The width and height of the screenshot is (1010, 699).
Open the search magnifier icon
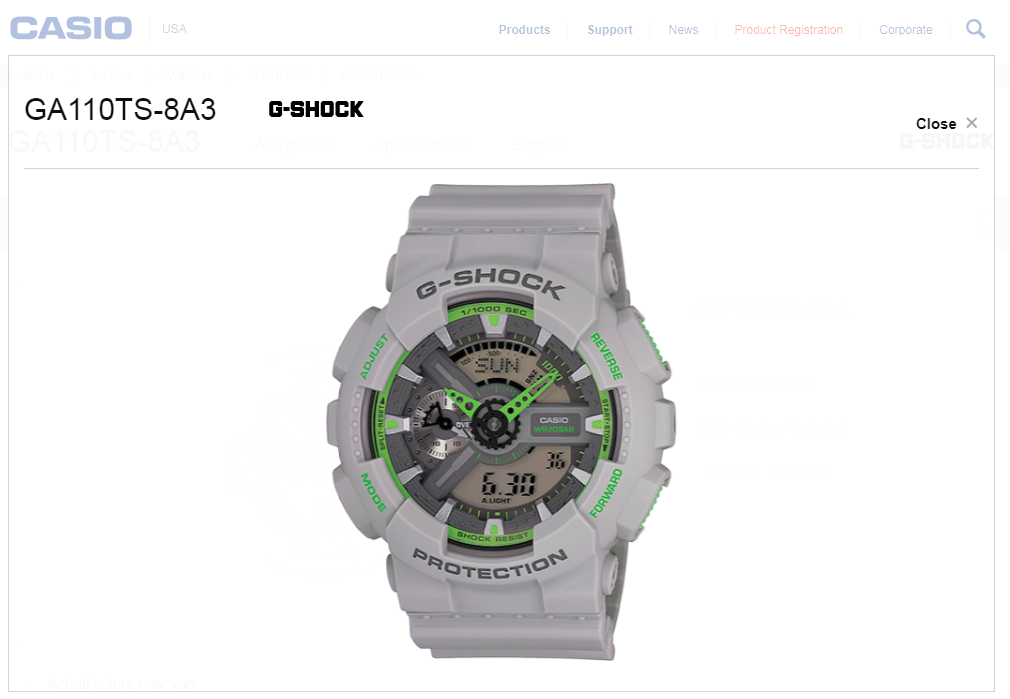(x=975, y=29)
